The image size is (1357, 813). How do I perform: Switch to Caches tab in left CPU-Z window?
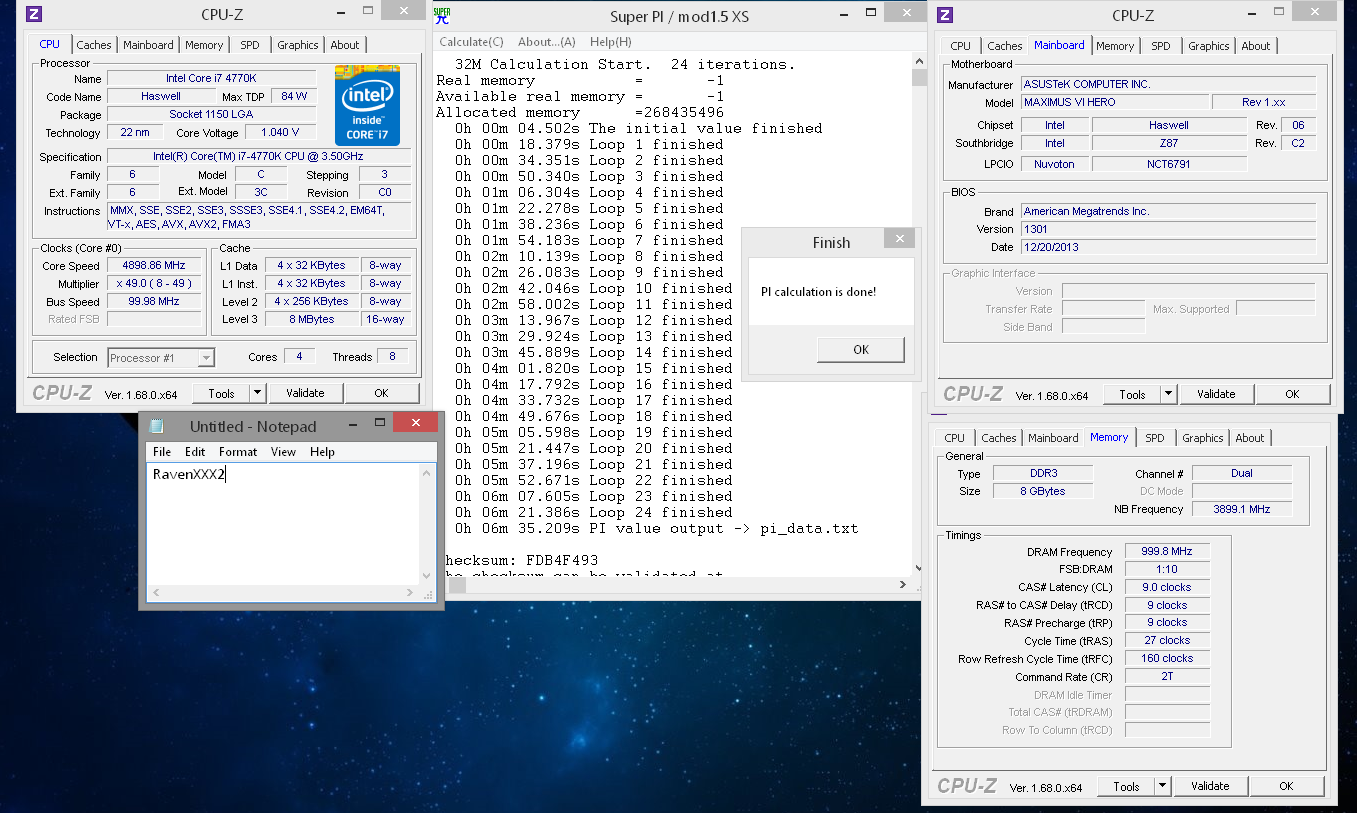click(x=94, y=45)
